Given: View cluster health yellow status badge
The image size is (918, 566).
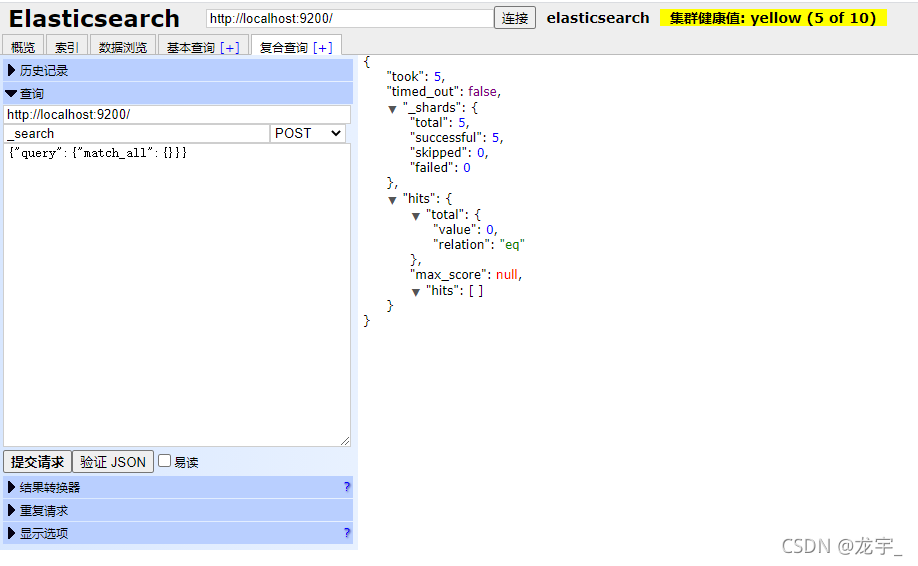Looking at the screenshot, I should pyautogui.click(x=773, y=18).
